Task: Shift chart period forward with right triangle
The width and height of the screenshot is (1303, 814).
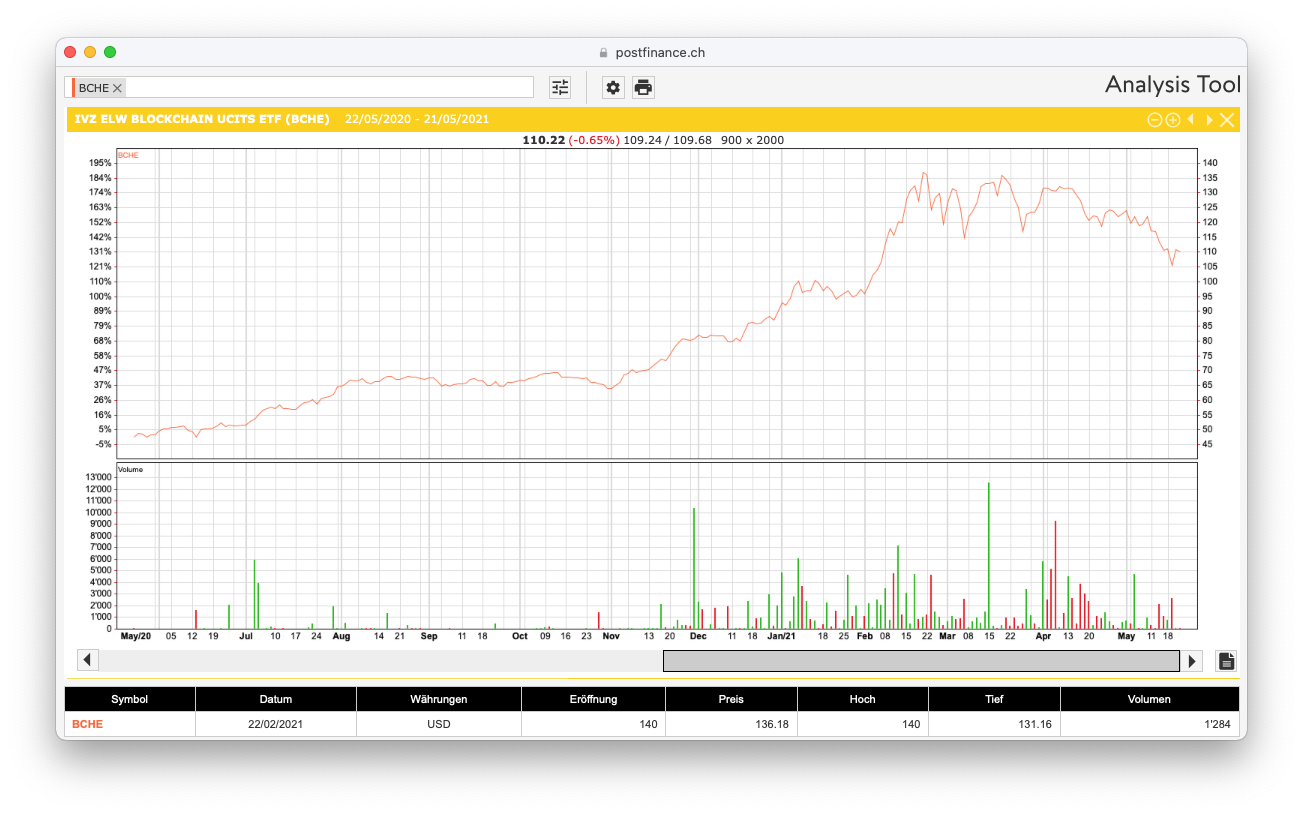Action: pyautogui.click(x=1209, y=120)
